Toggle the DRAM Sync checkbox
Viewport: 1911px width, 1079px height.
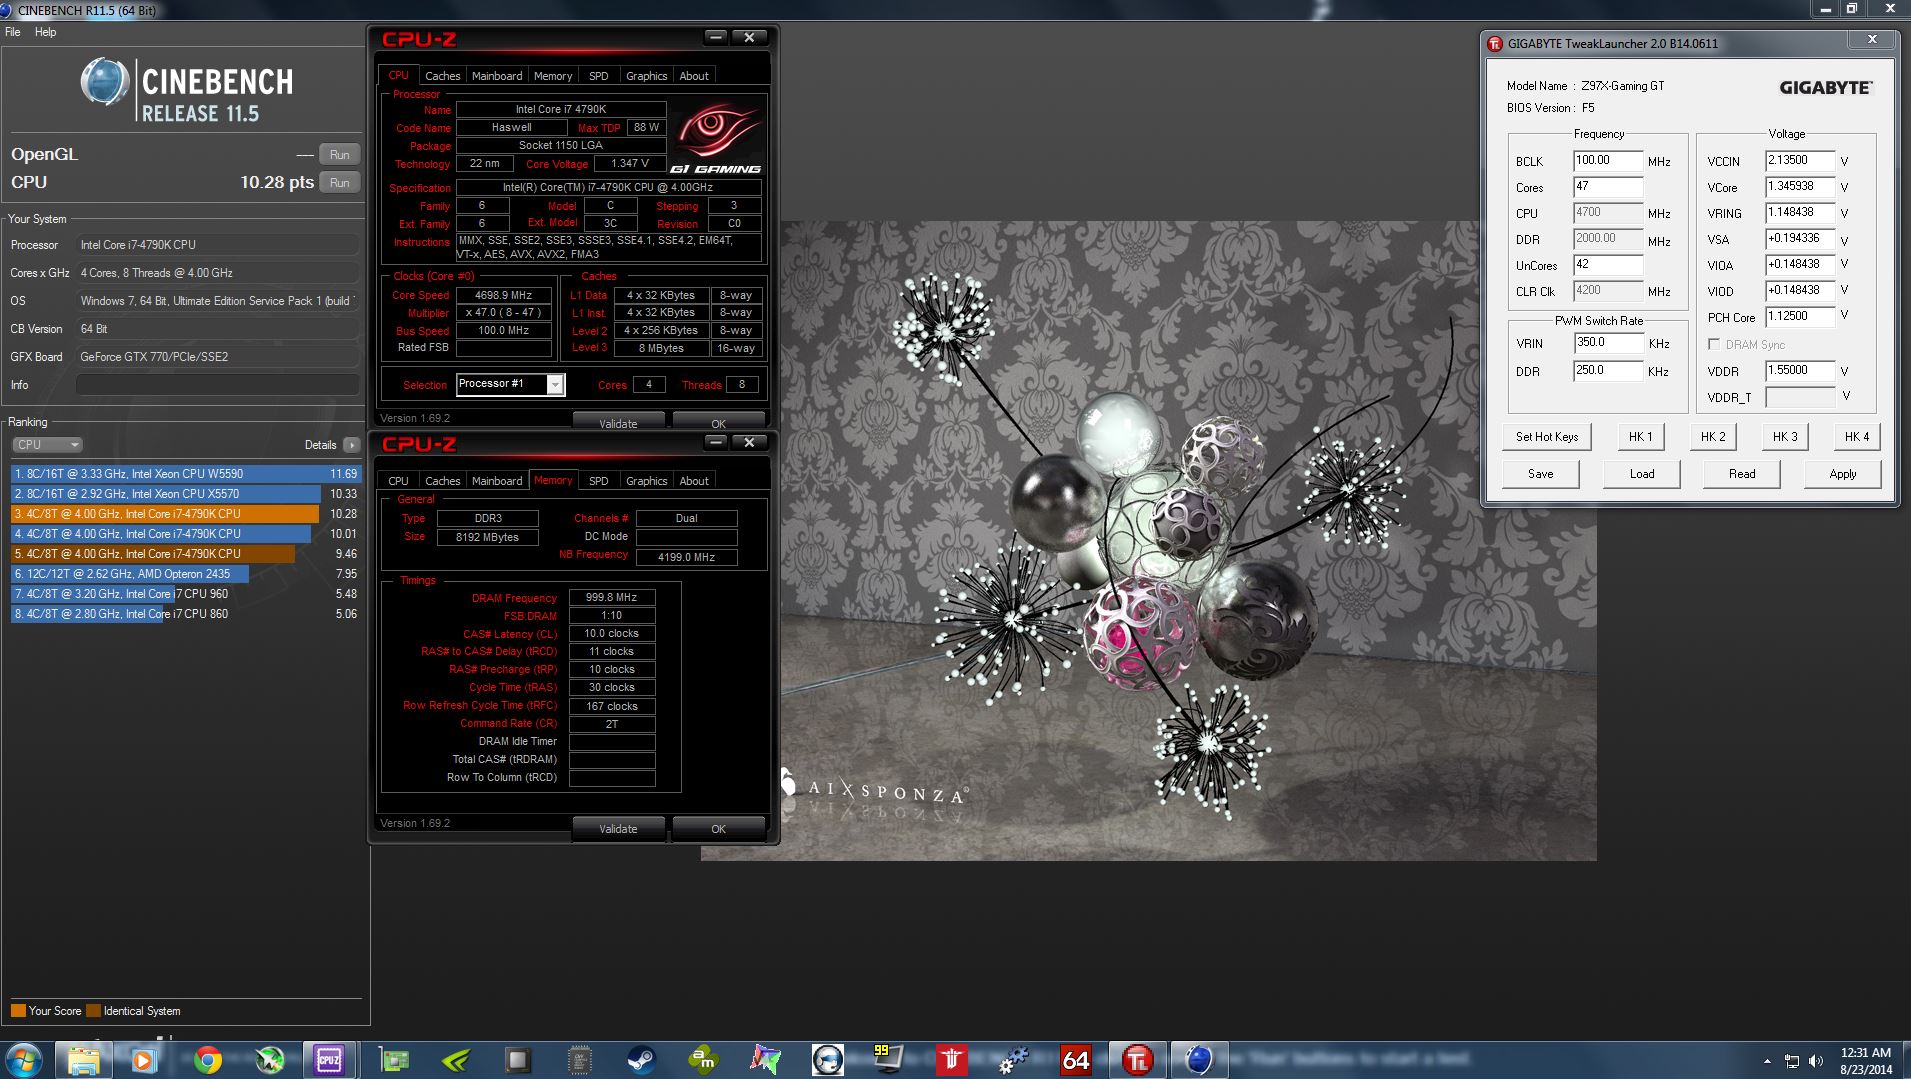(x=1714, y=344)
